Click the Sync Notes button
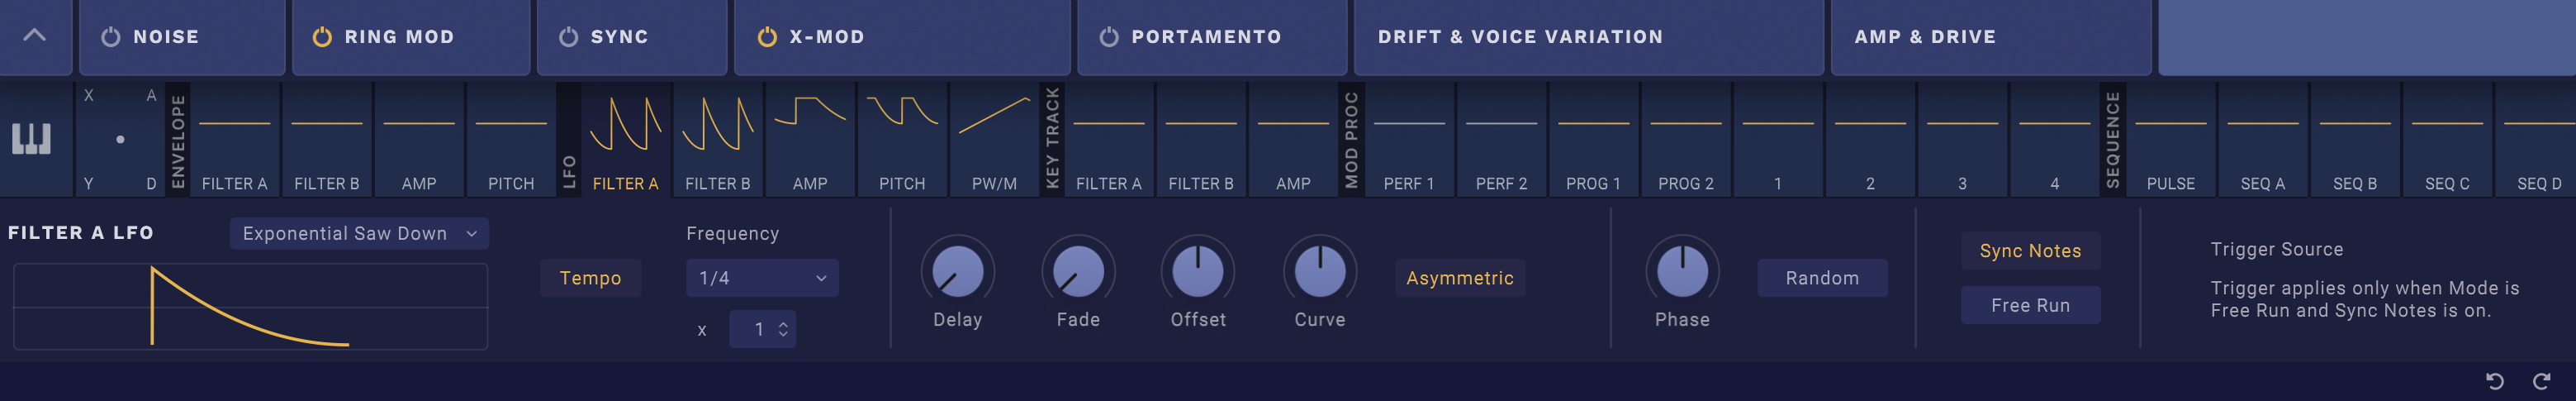 pyautogui.click(x=2029, y=251)
